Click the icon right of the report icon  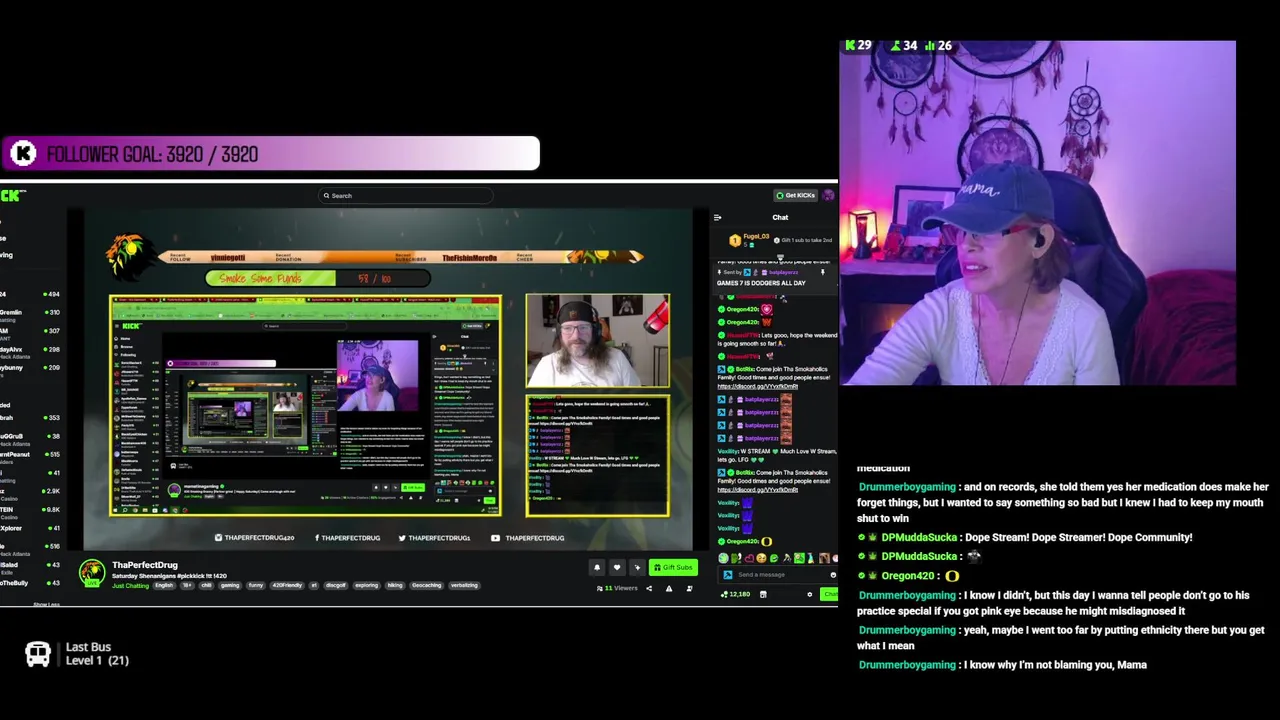click(688, 588)
